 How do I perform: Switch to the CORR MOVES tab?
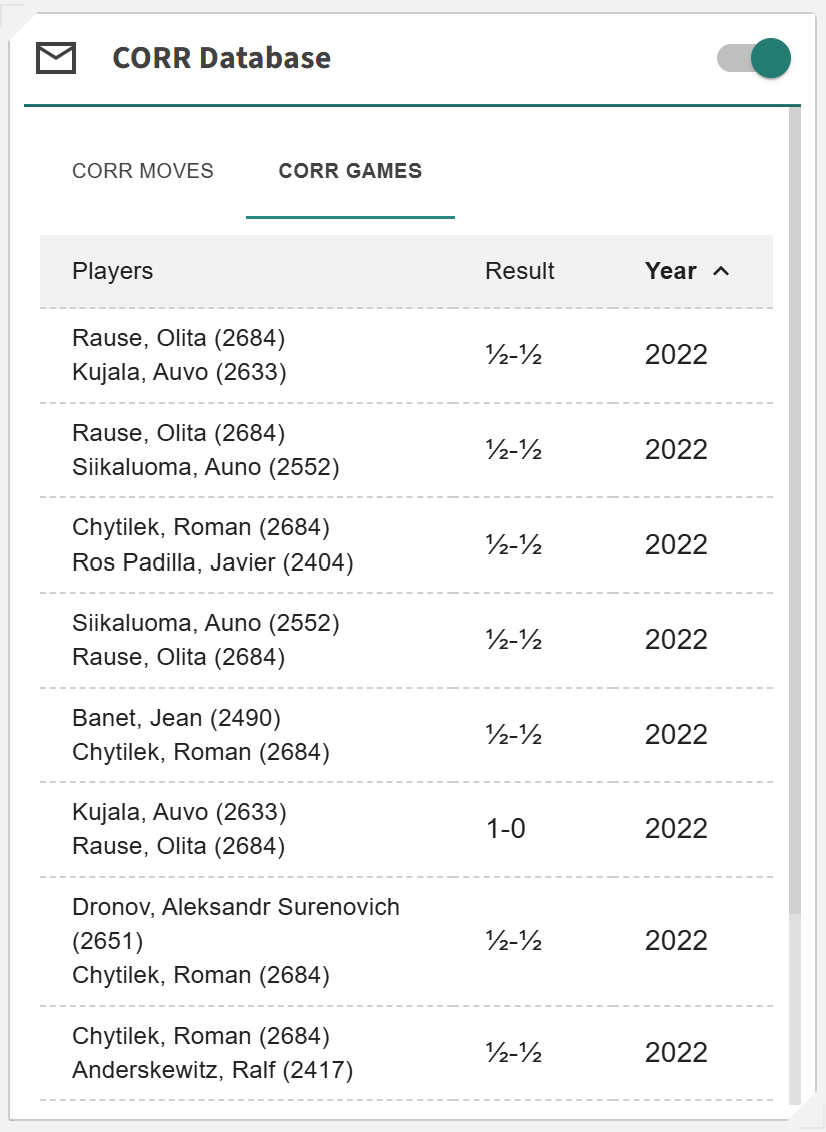pos(143,171)
